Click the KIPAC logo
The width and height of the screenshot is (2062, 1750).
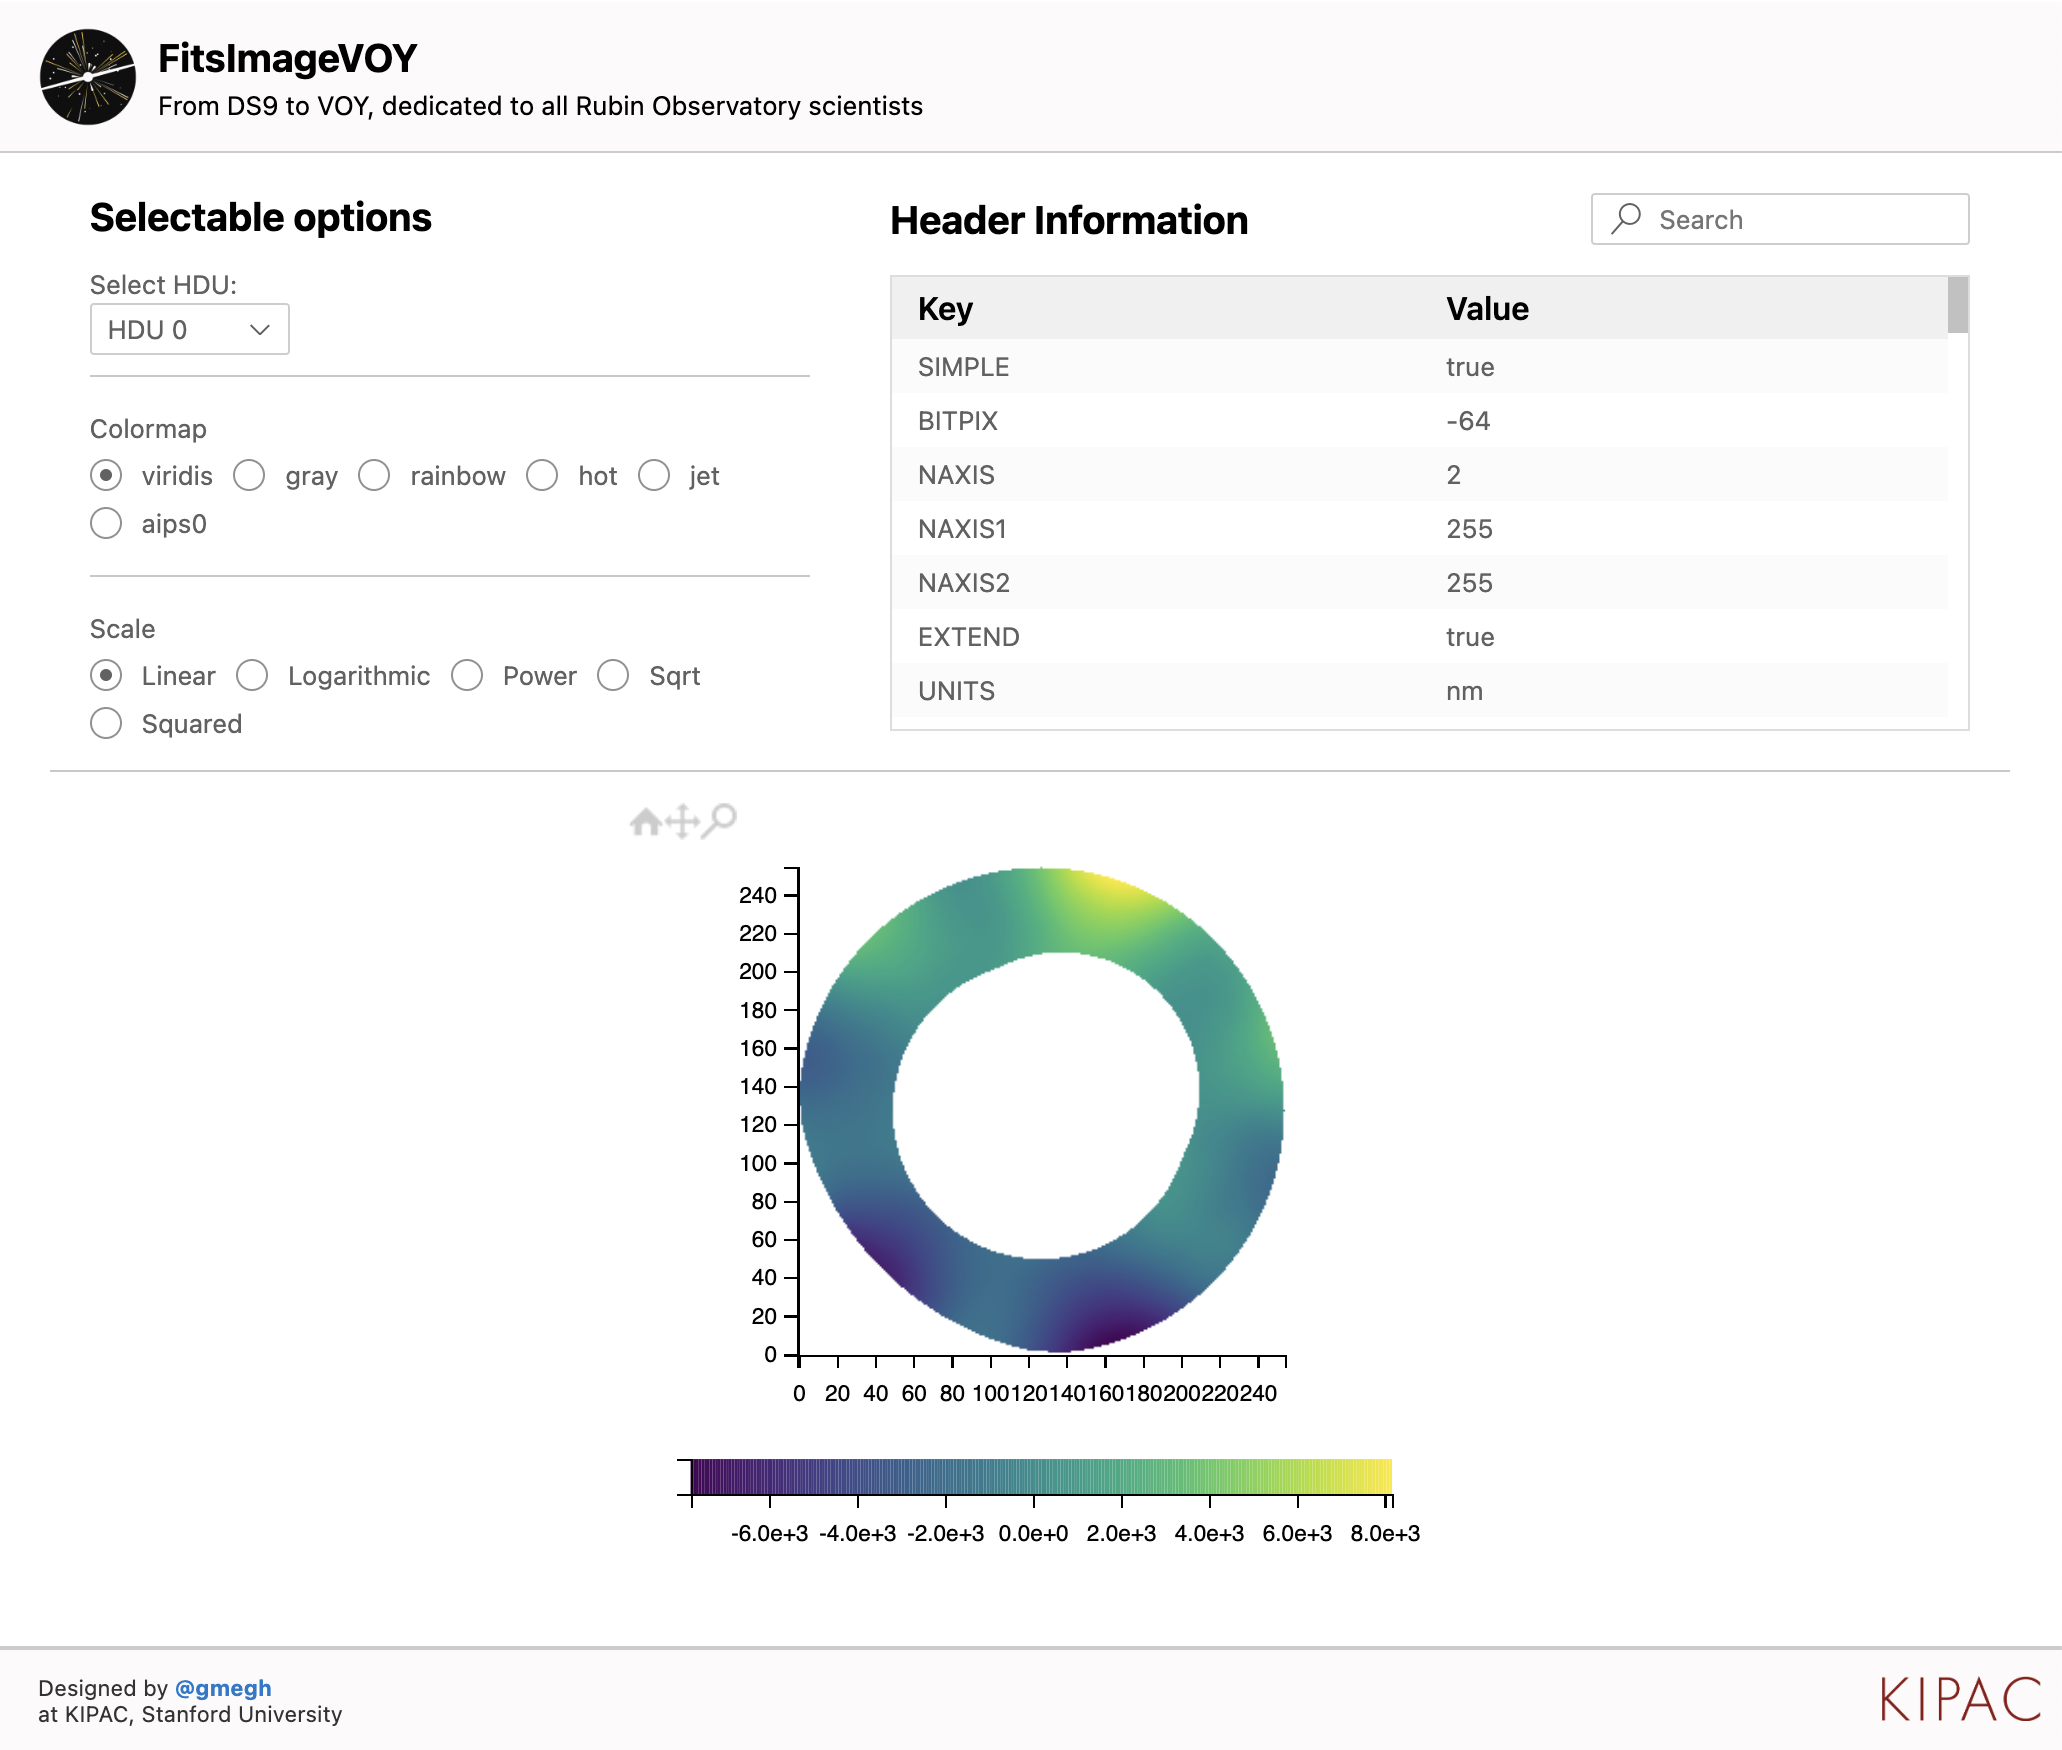point(1960,1700)
